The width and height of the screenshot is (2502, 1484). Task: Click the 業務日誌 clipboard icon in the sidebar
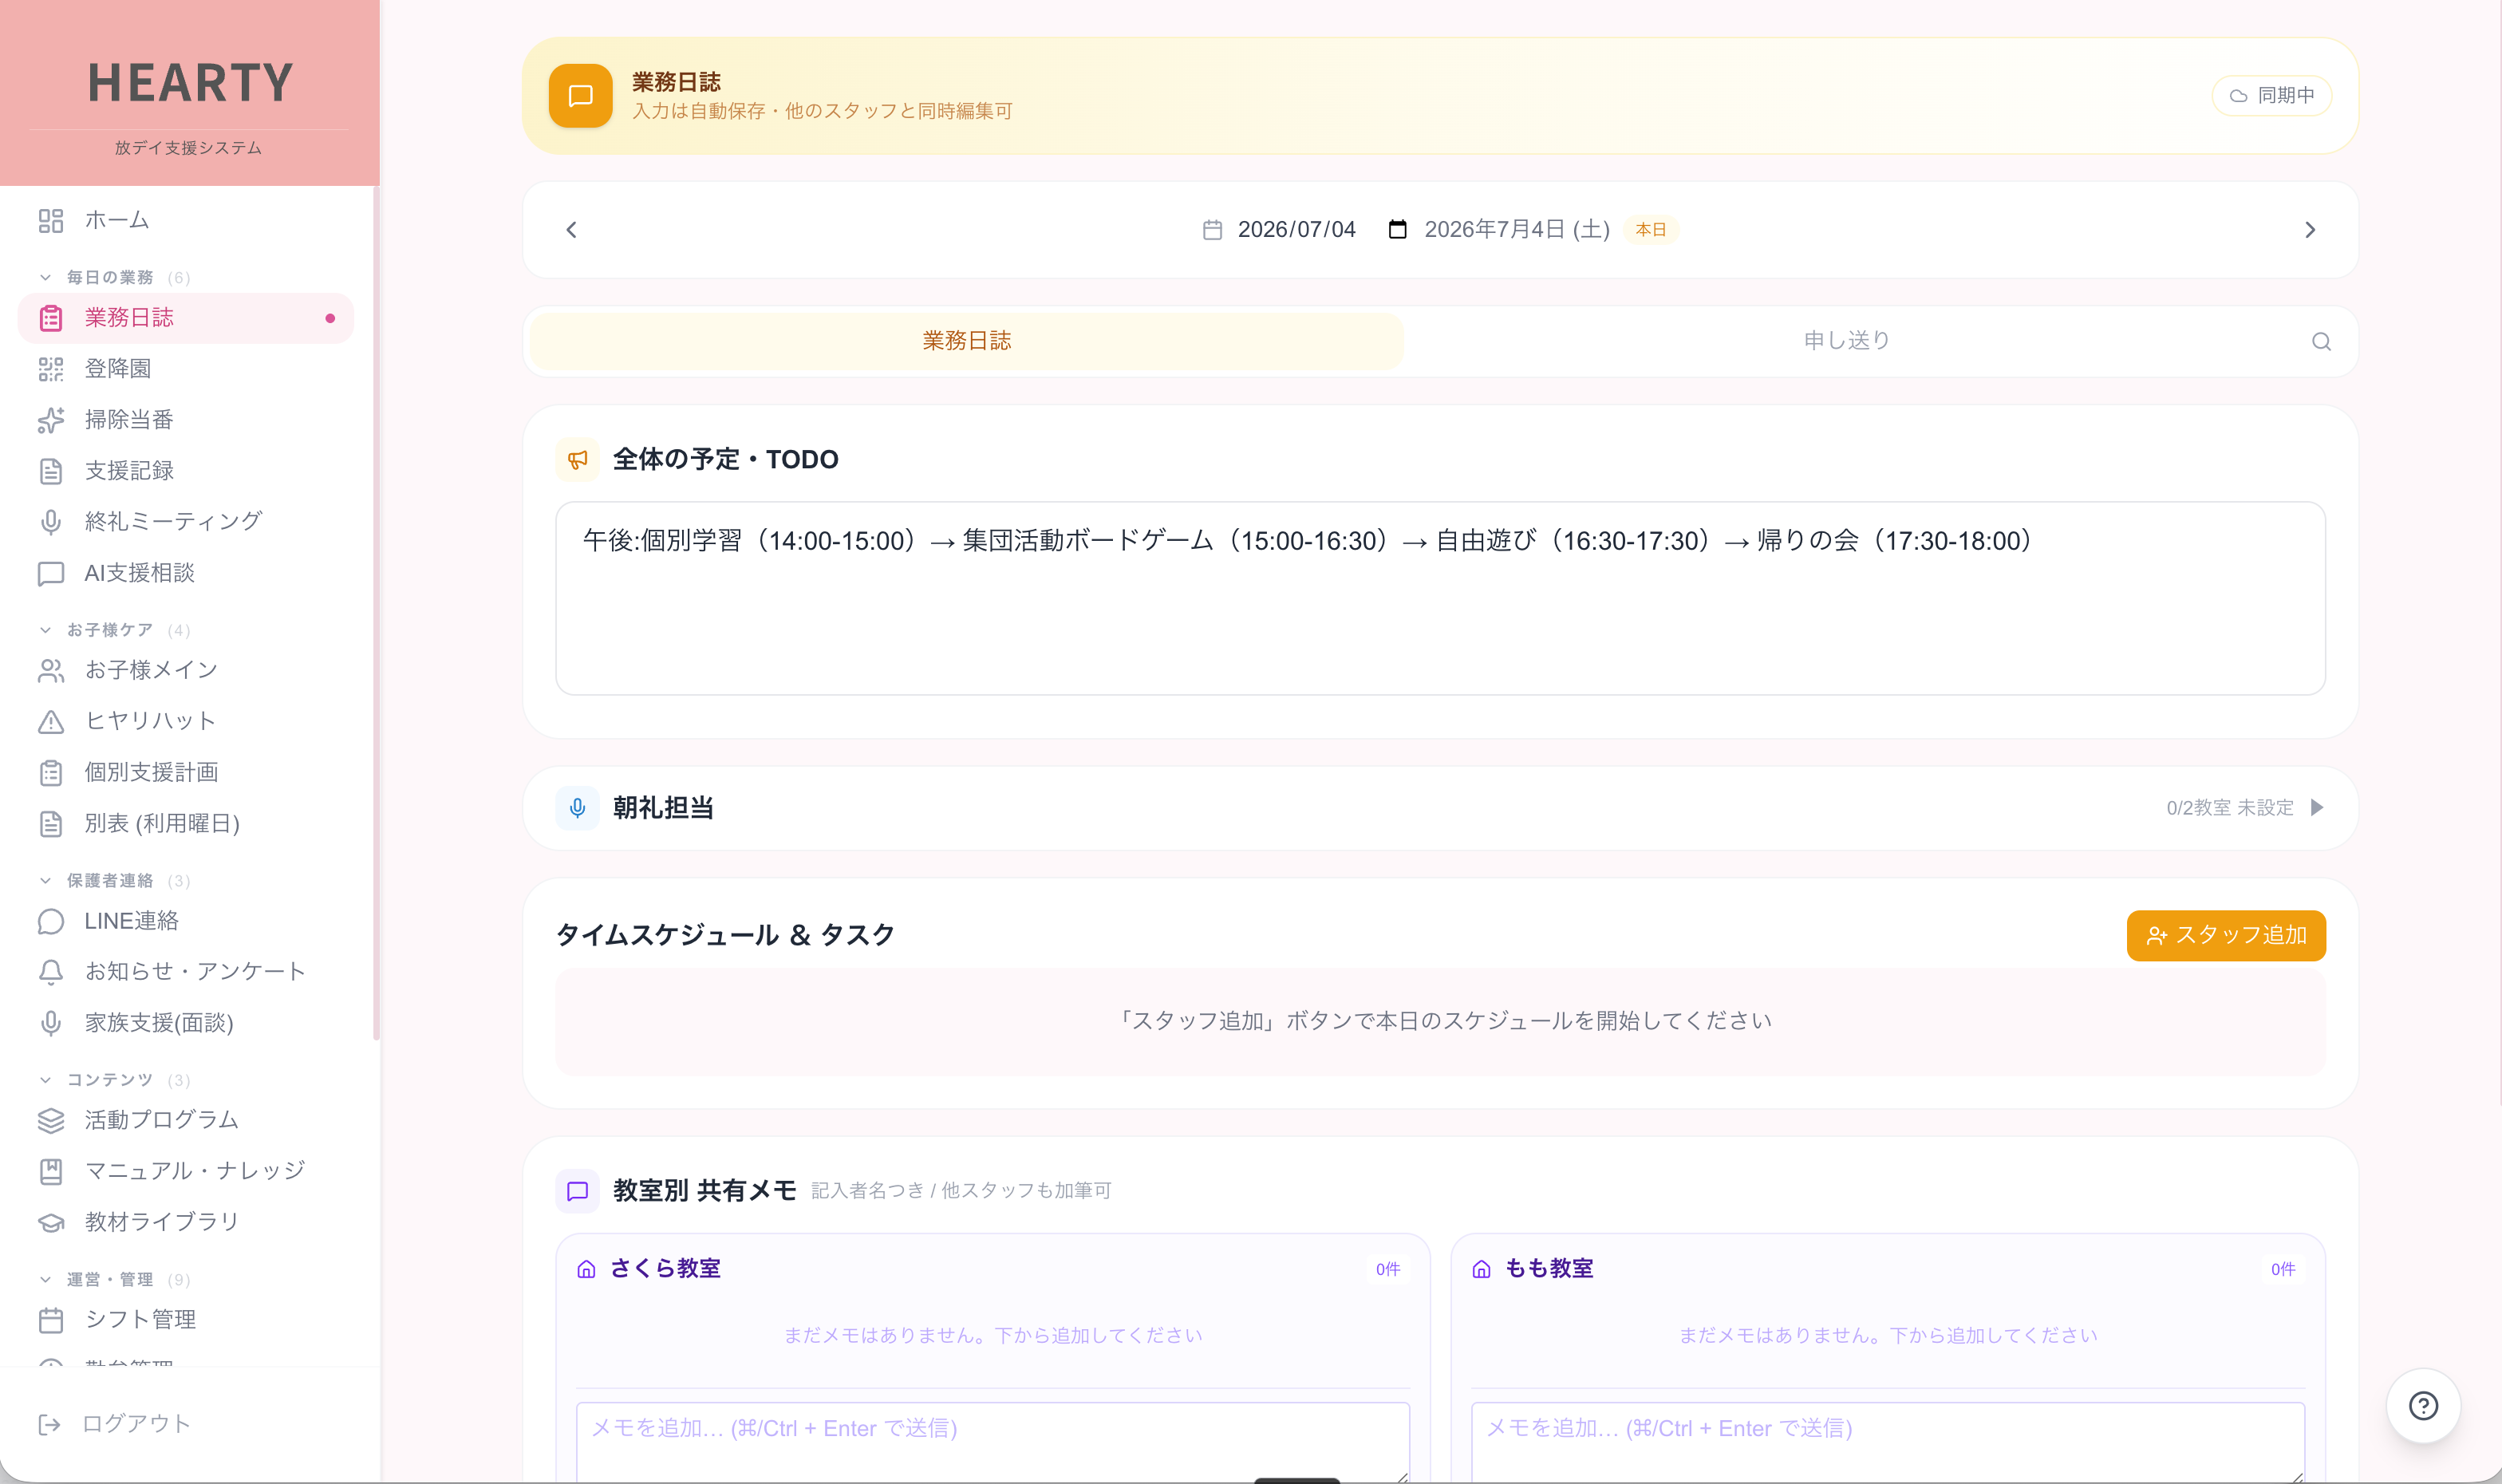51,318
